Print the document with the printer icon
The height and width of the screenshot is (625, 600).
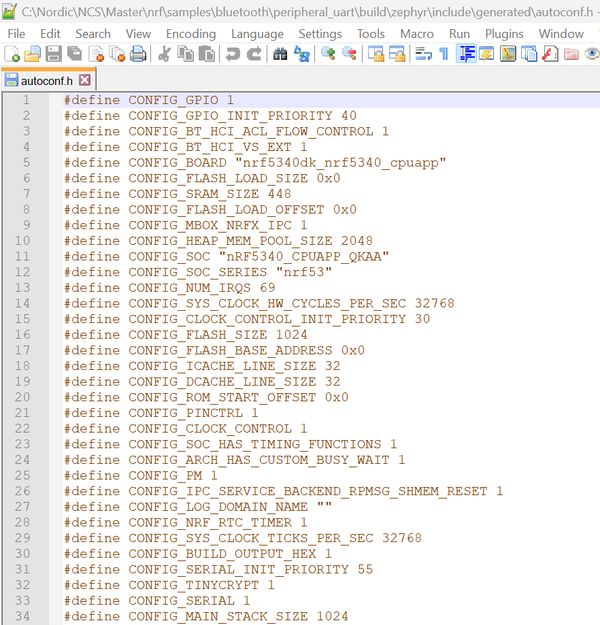[x=138, y=54]
